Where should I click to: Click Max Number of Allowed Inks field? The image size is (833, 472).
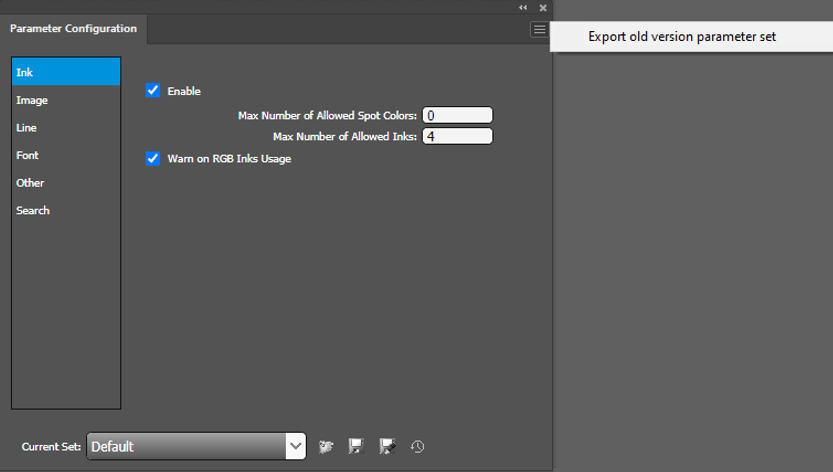tap(458, 136)
